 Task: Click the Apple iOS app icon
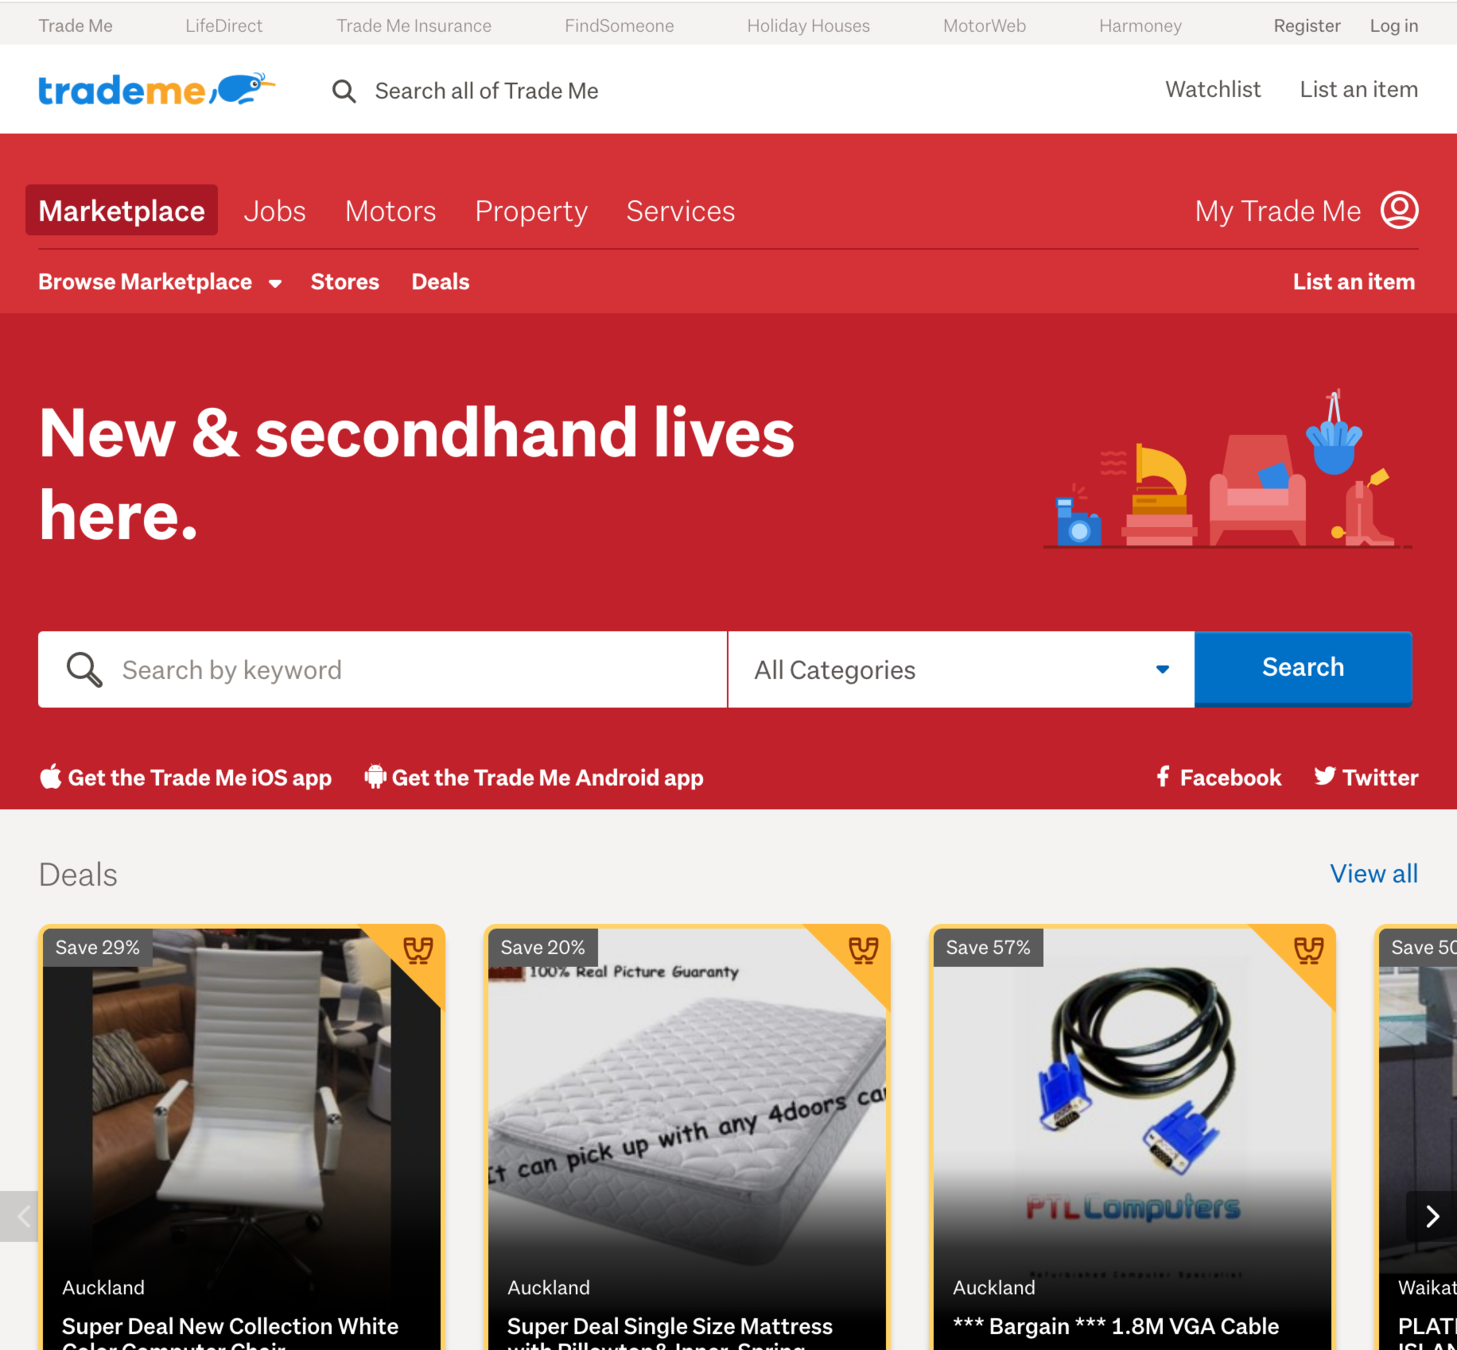click(50, 777)
